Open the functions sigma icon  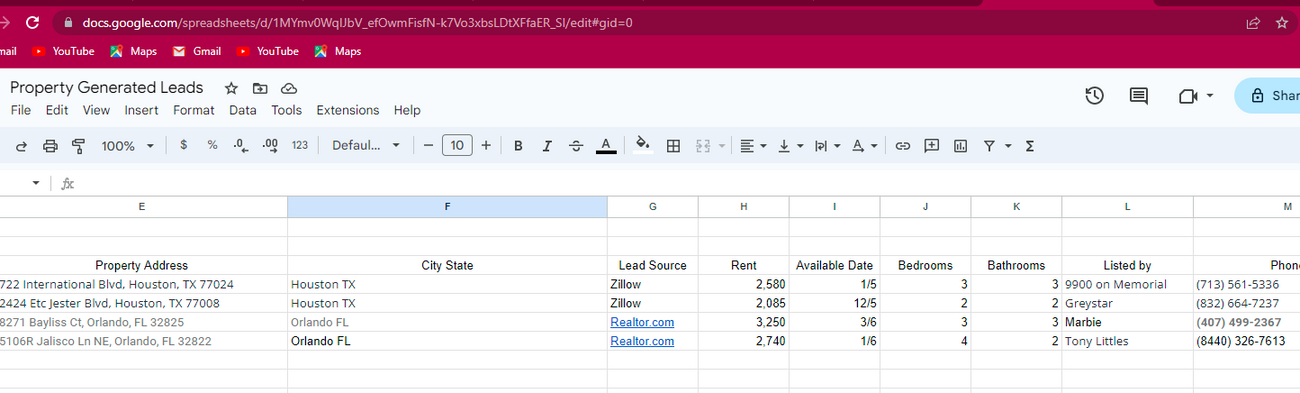(1029, 146)
